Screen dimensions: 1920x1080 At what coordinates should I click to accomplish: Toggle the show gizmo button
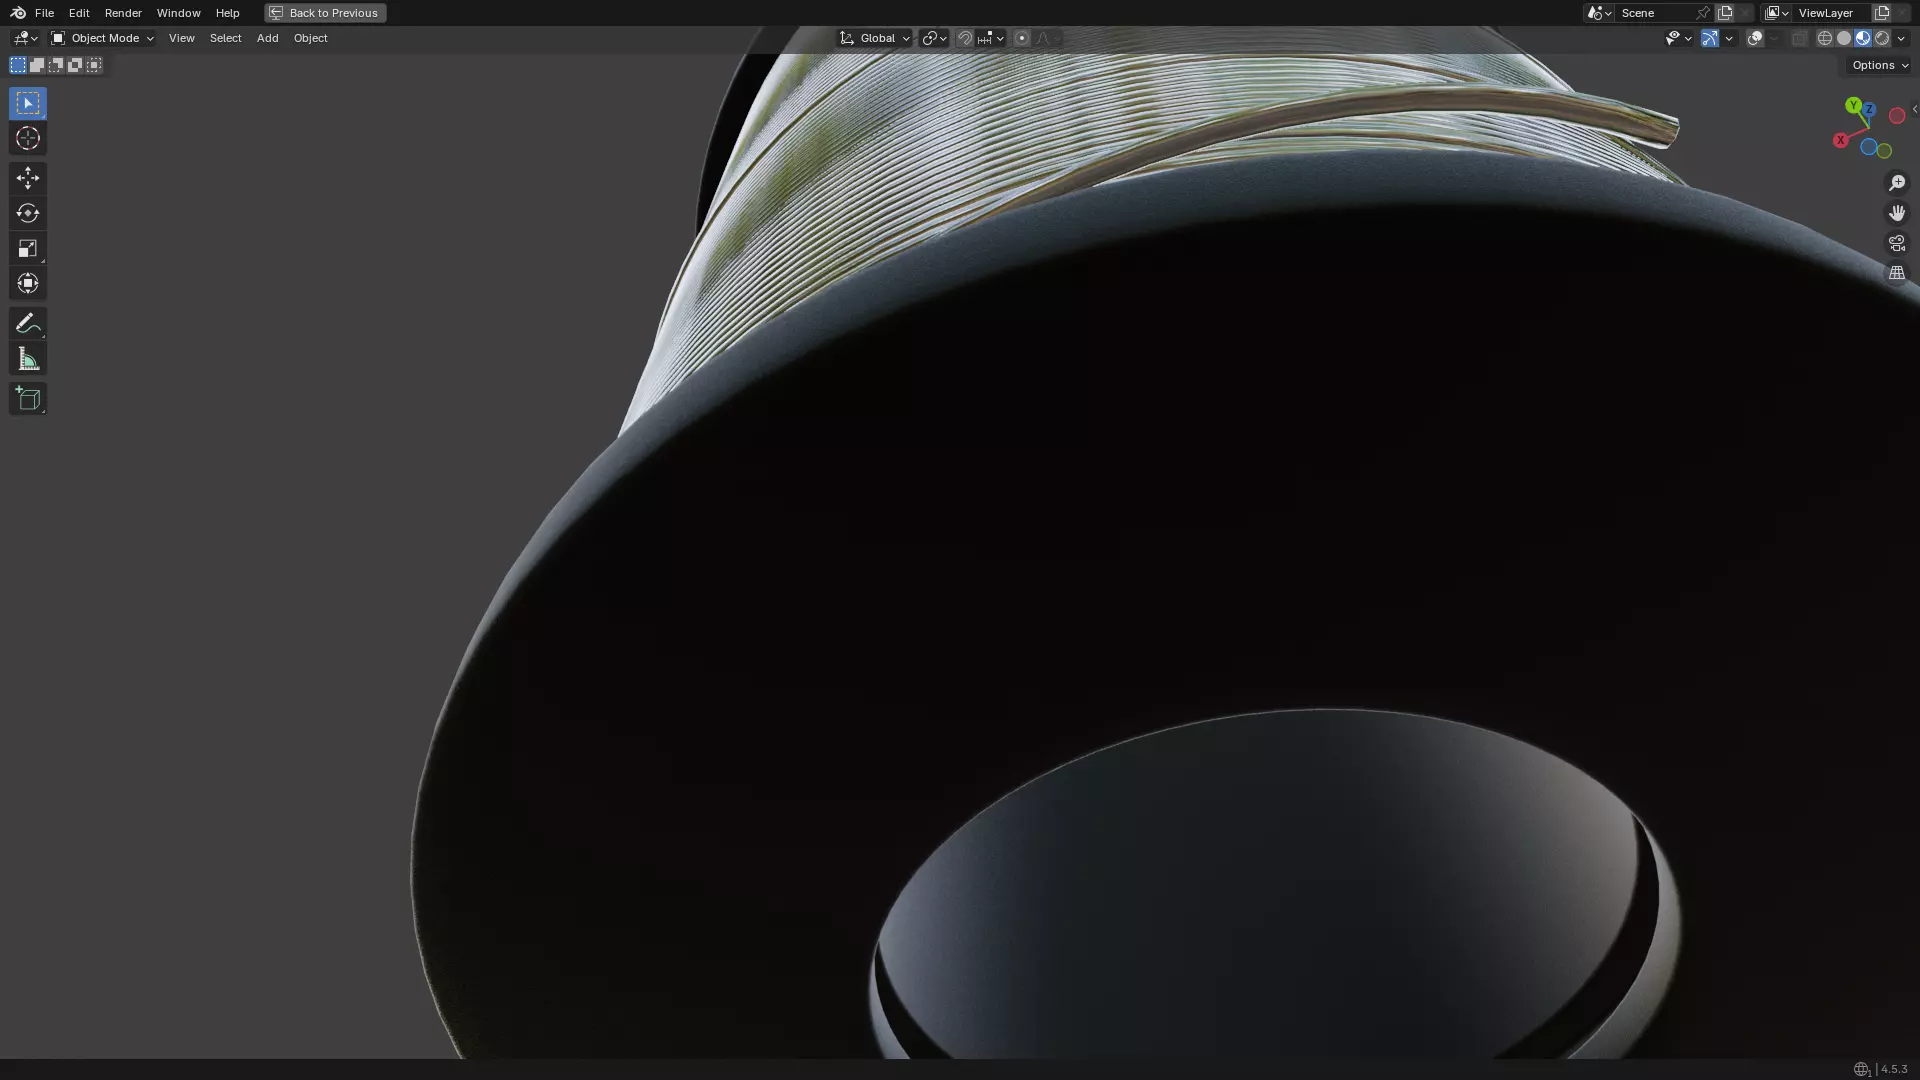click(x=1709, y=38)
